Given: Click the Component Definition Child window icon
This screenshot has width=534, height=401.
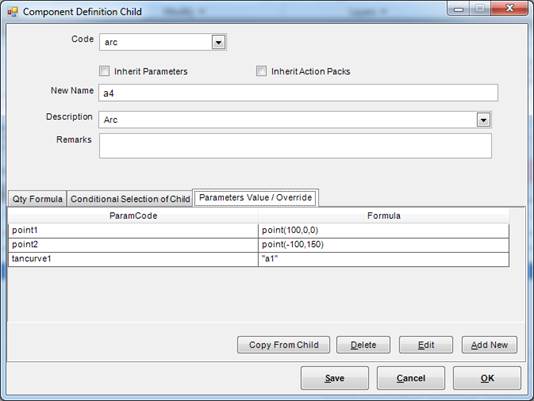Looking at the screenshot, I should (13, 12).
